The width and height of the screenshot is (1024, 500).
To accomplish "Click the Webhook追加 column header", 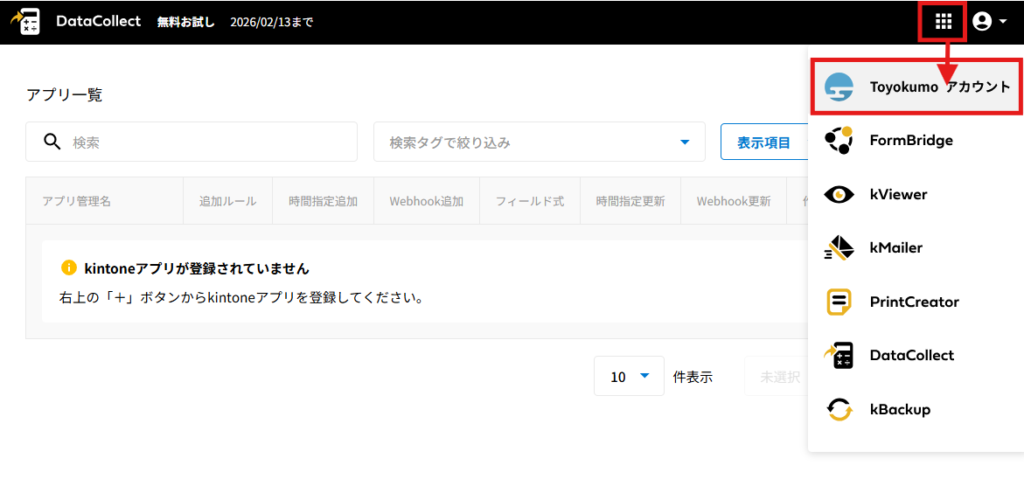I will coord(426,201).
